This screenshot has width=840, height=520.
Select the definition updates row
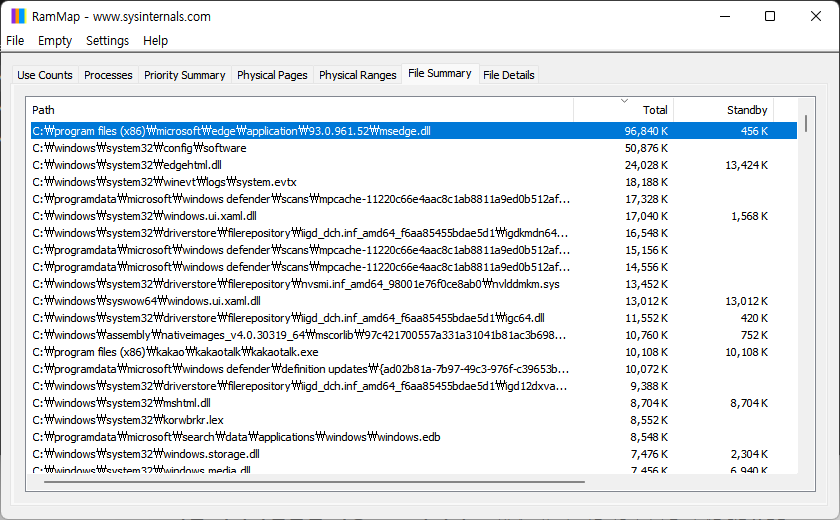pos(414,369)
